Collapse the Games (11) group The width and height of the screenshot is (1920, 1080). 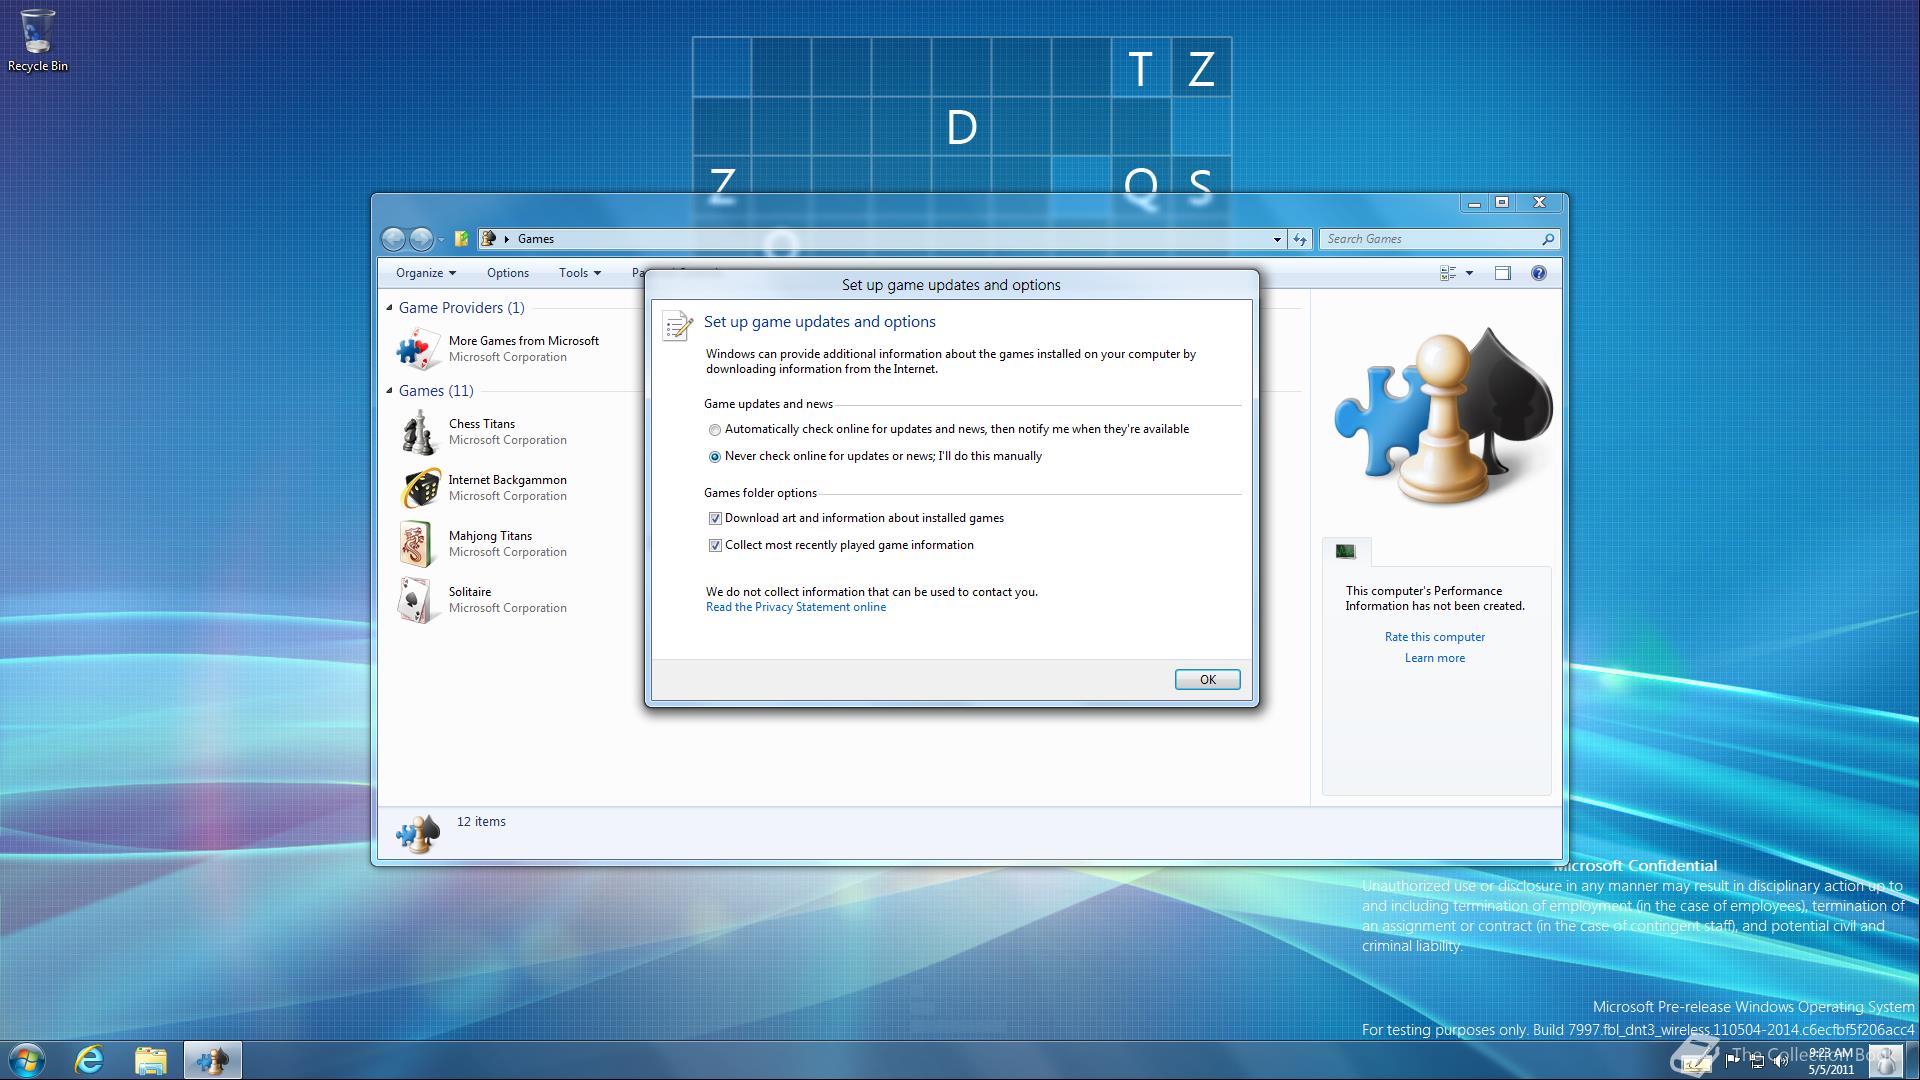tap(389, 391)
